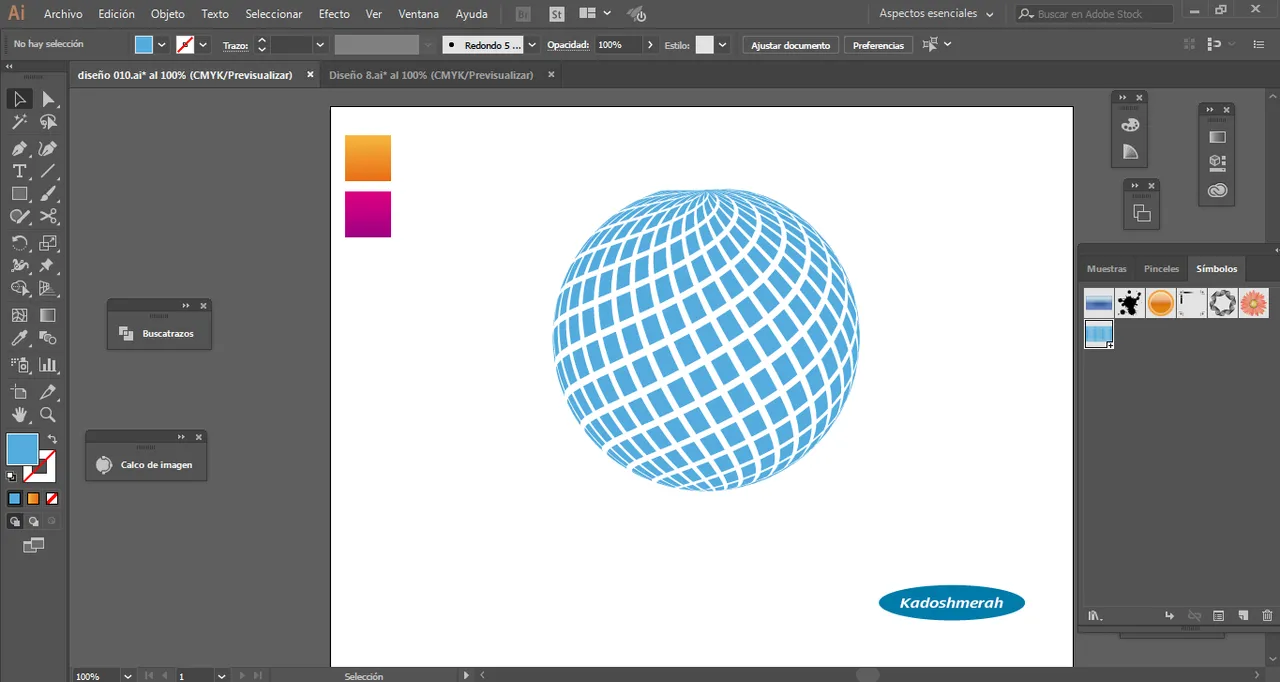The width and height of the screenshot is (1280, 682).
Task: Click the Rotate tool
Action: pyautogui.click(x=19, y=243)
